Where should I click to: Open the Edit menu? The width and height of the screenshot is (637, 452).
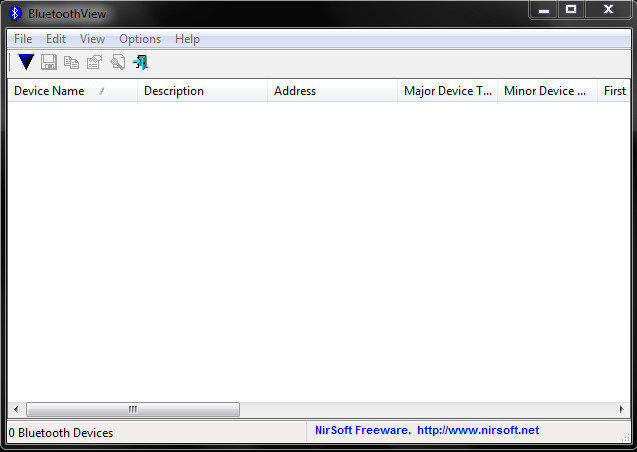[x=56, y=39]
